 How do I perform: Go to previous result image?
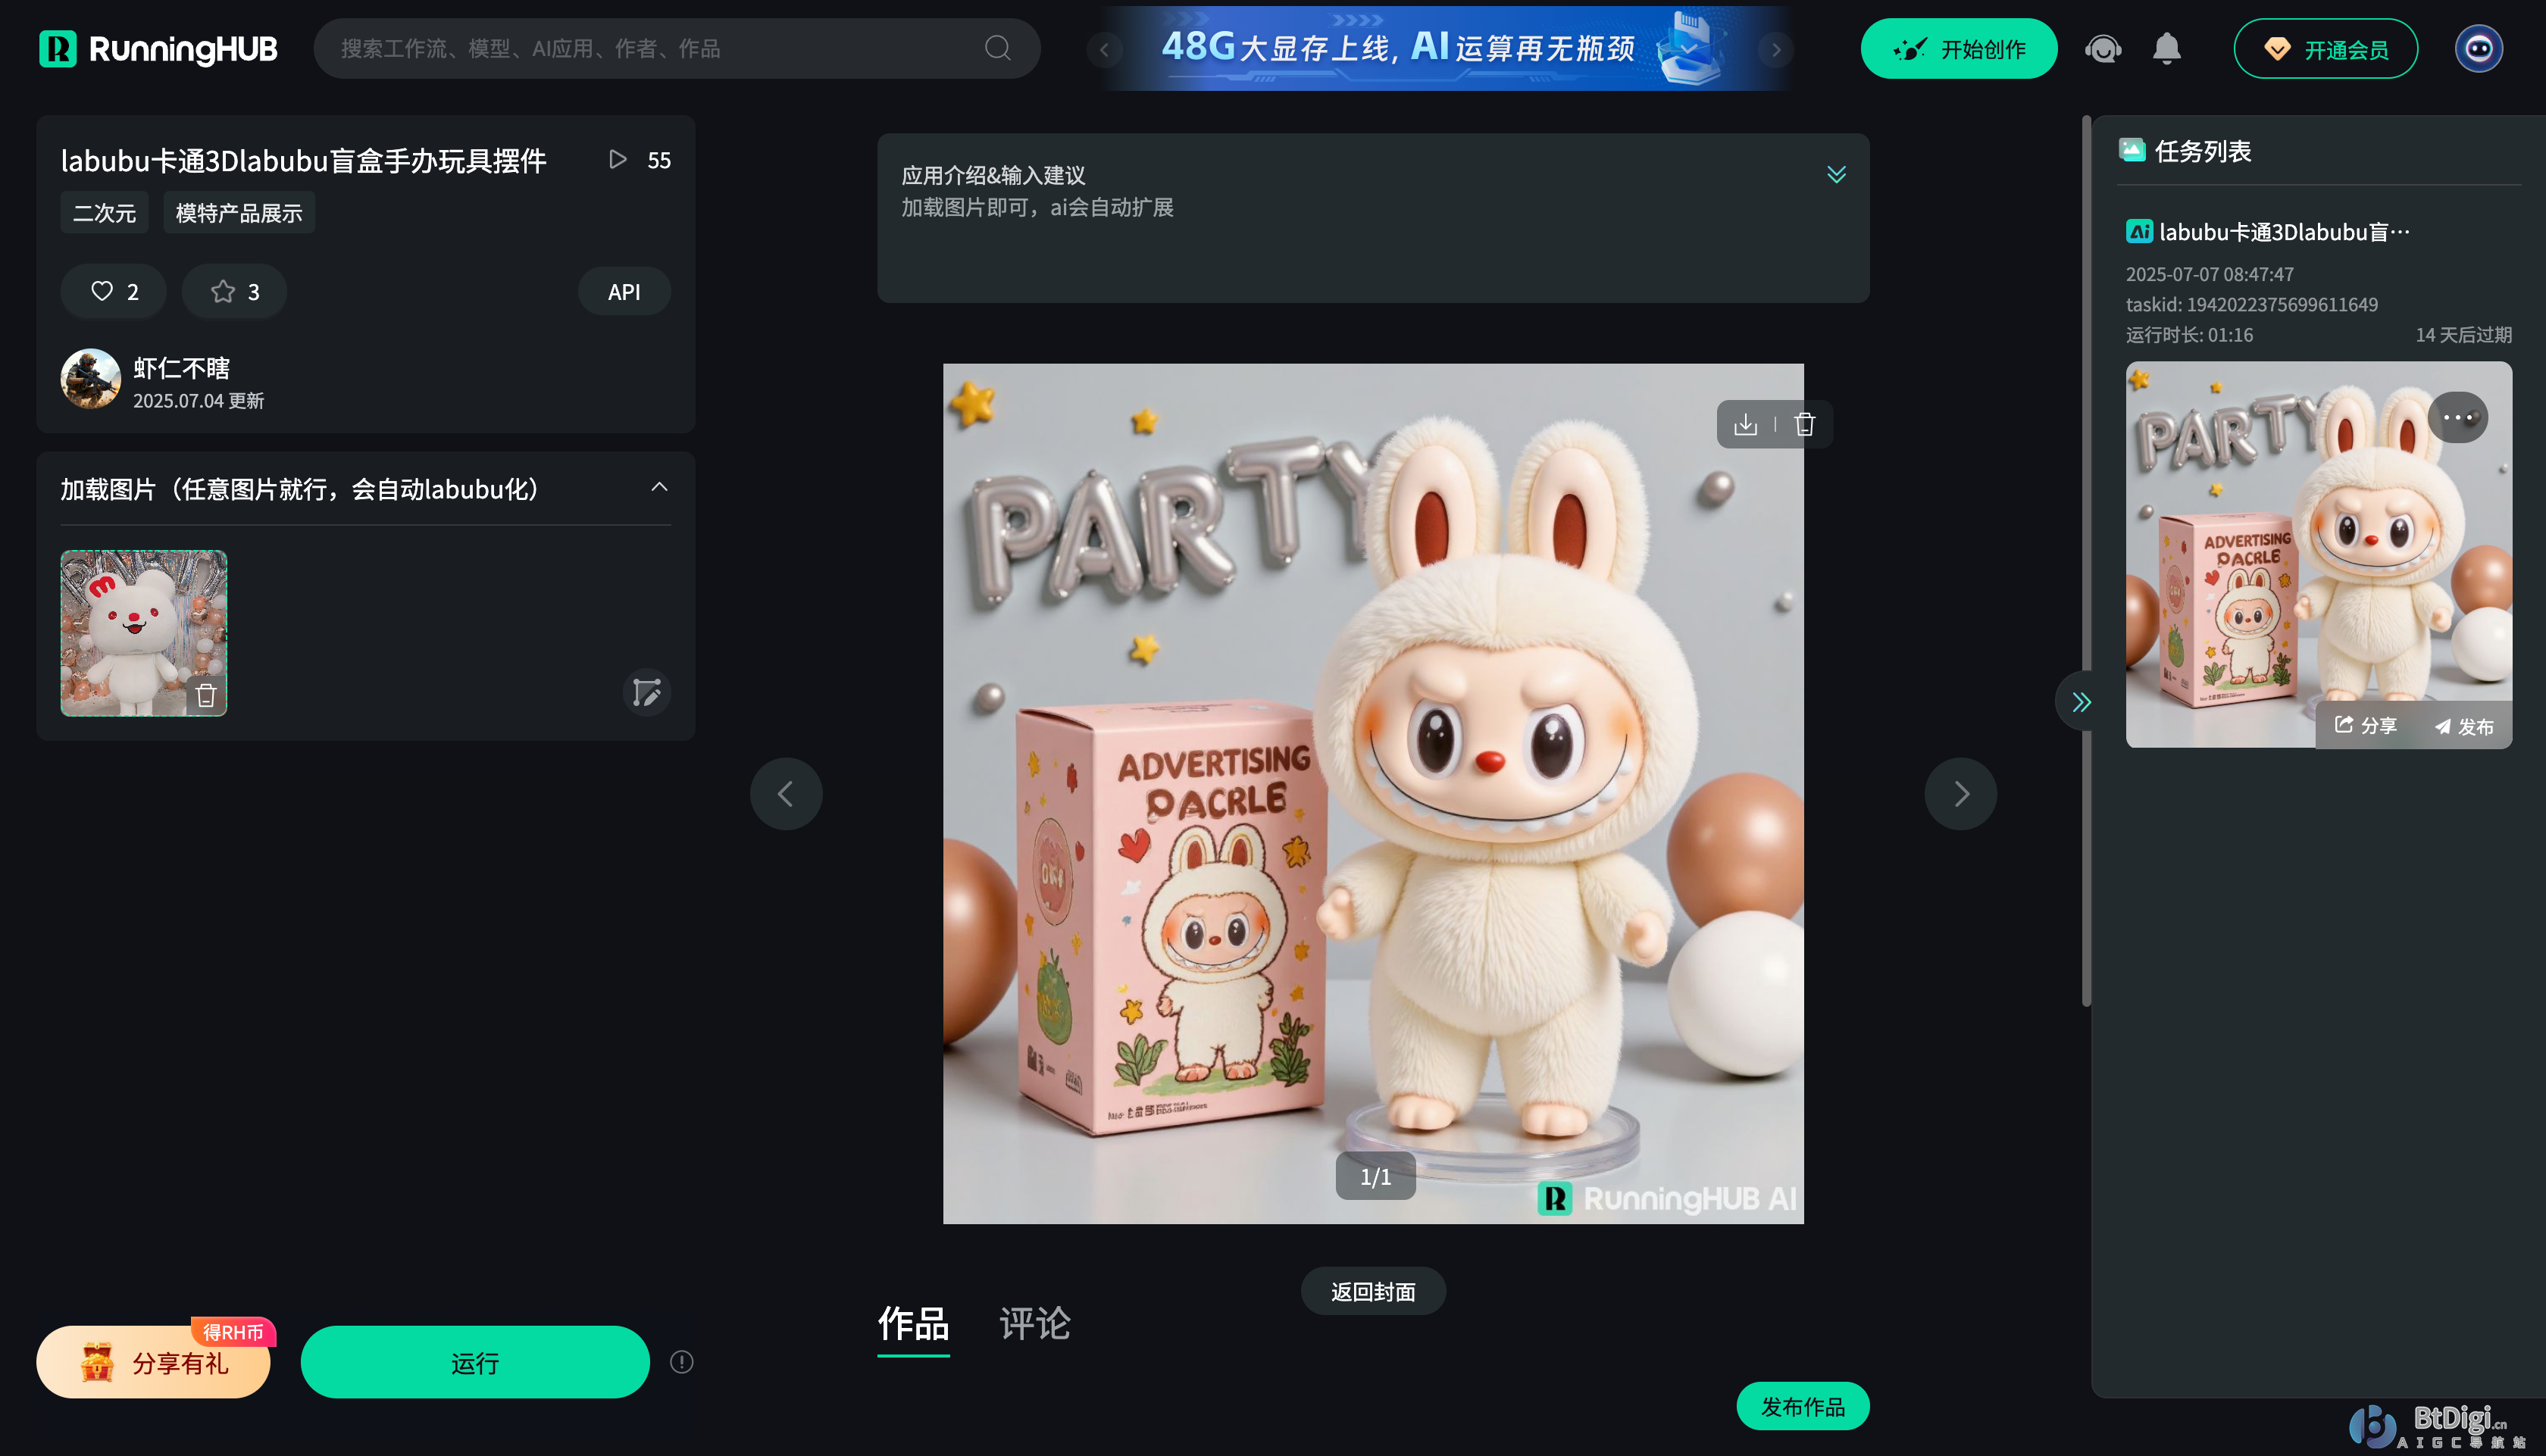tap(786, 794)
